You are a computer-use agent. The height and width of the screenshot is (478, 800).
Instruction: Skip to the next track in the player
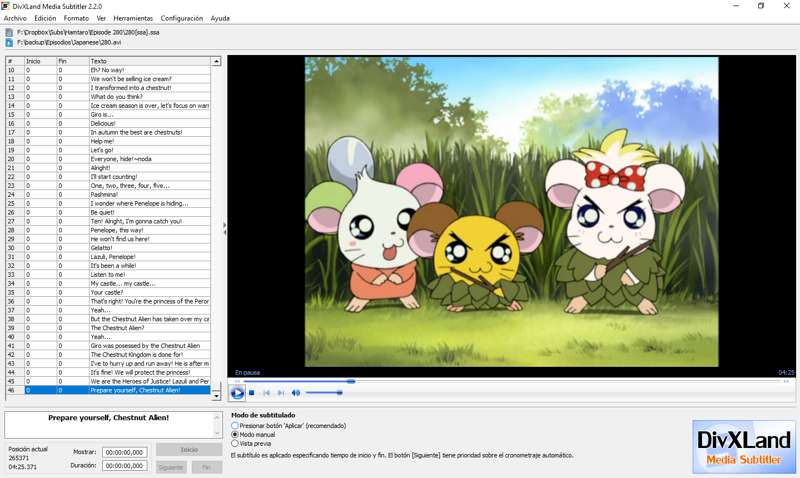pos(281,393)
